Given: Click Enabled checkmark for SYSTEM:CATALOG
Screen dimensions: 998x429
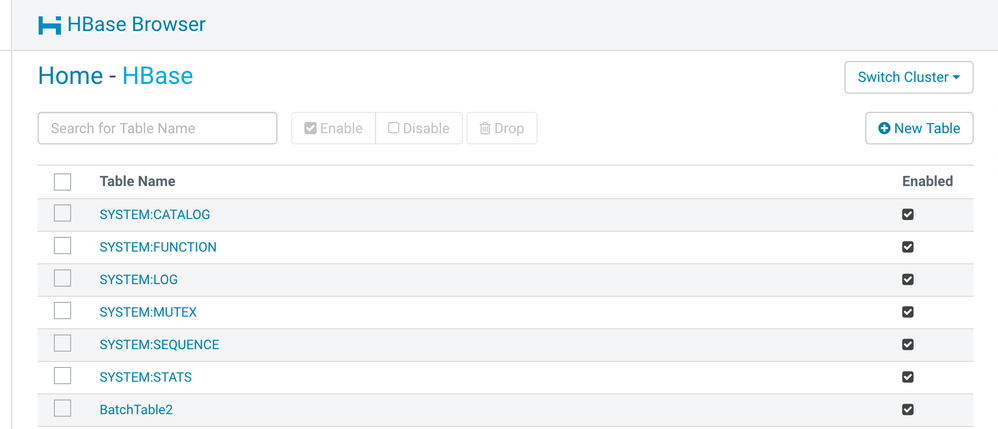Looking at the screenshot, I should pos(908,214).
